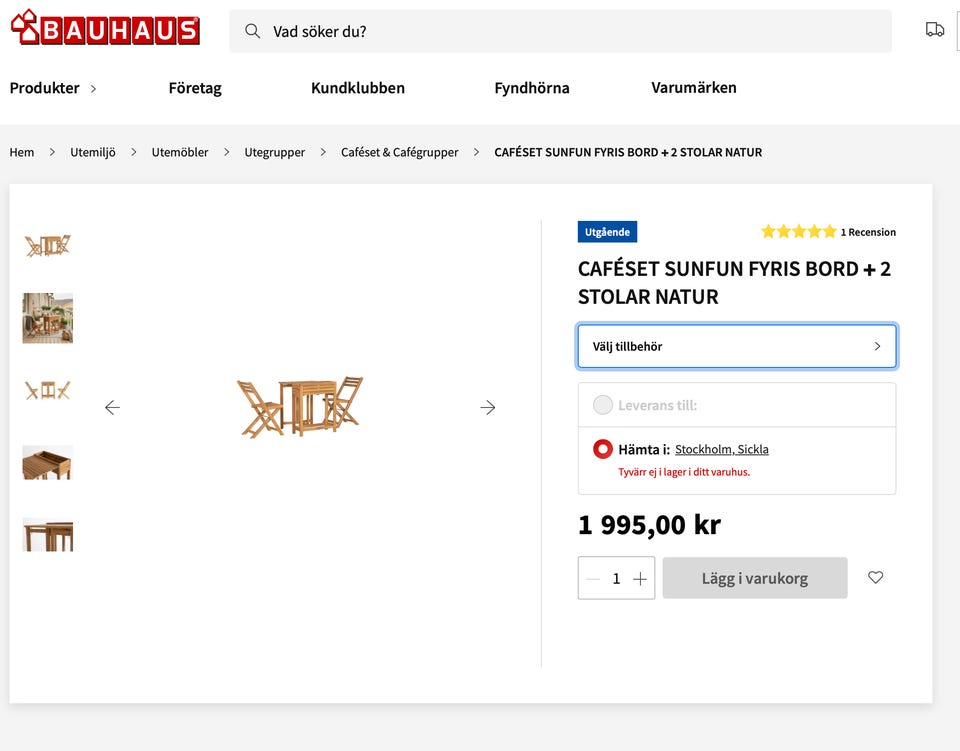Viewport: 960px width, 751px height.
Task: Increase quantity with plus icon
Action: 640,578
